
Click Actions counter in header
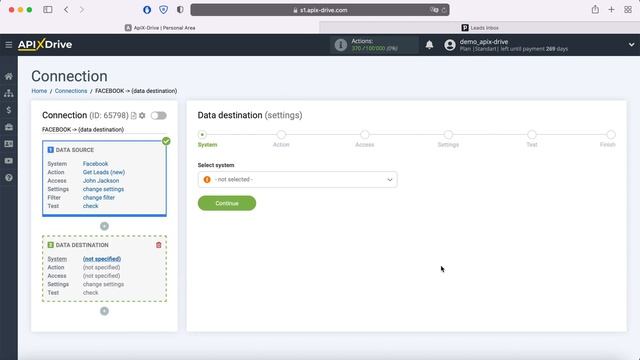tap(374, 44)
